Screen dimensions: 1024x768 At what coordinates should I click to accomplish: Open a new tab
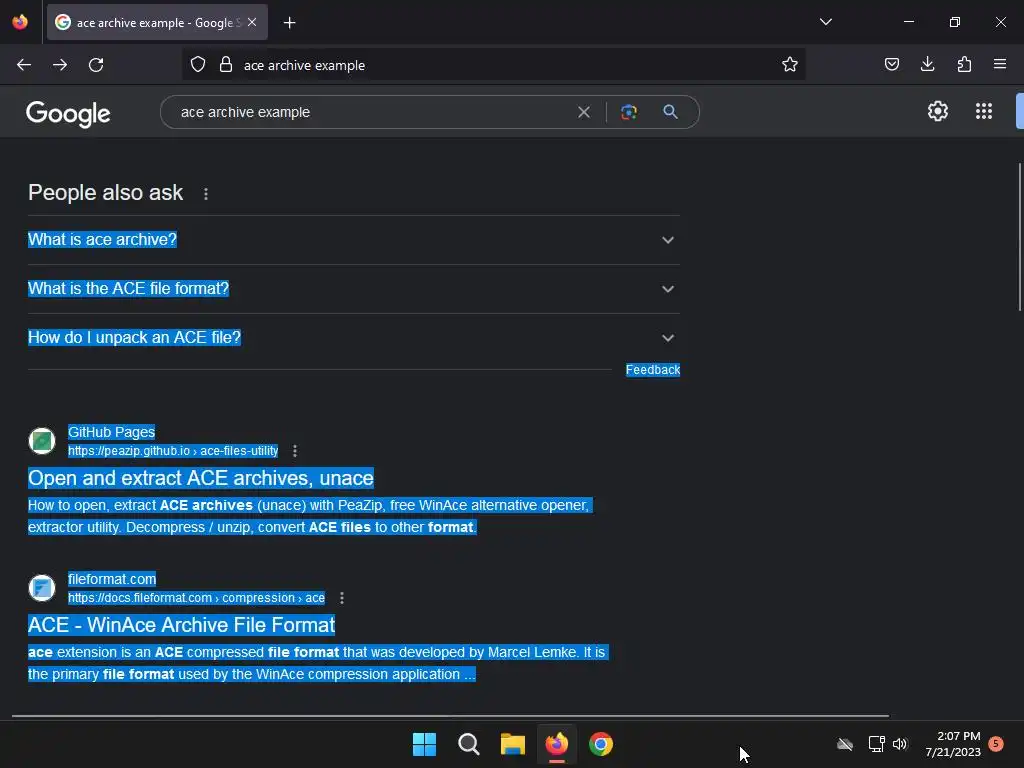tap(289, 23)
